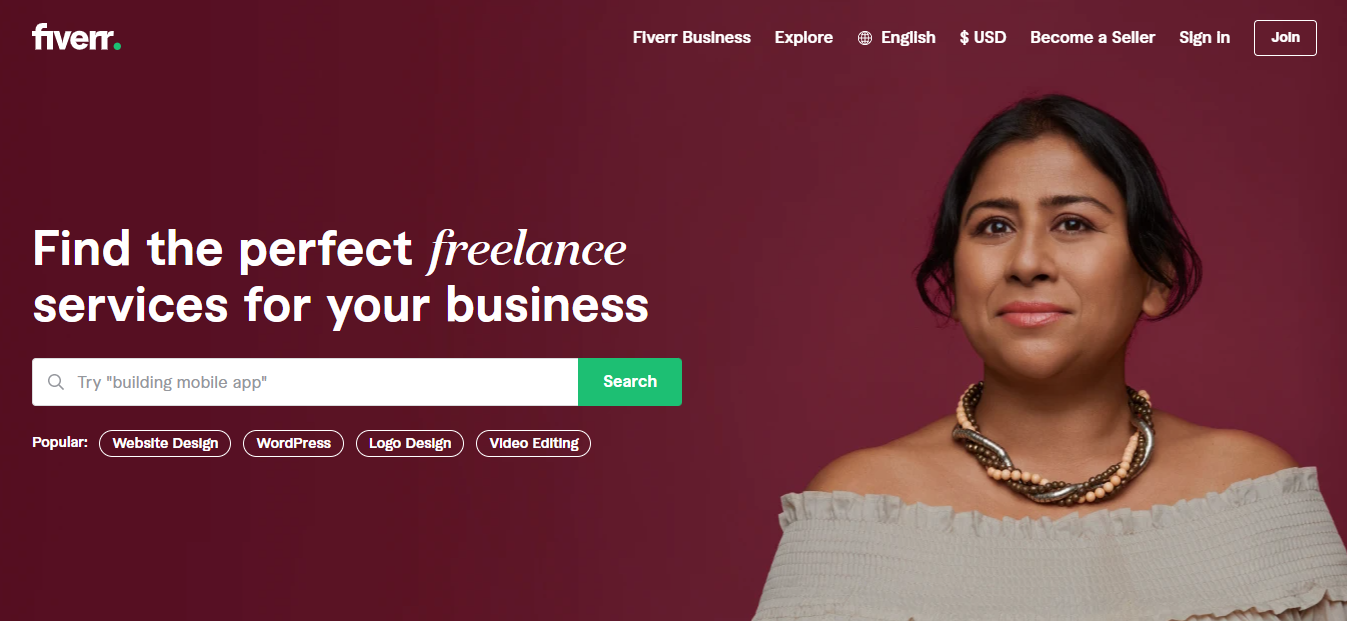The width and height of the screenshot is (1347, 621).
Task: Click the Join button
Action: (1285, 37)
